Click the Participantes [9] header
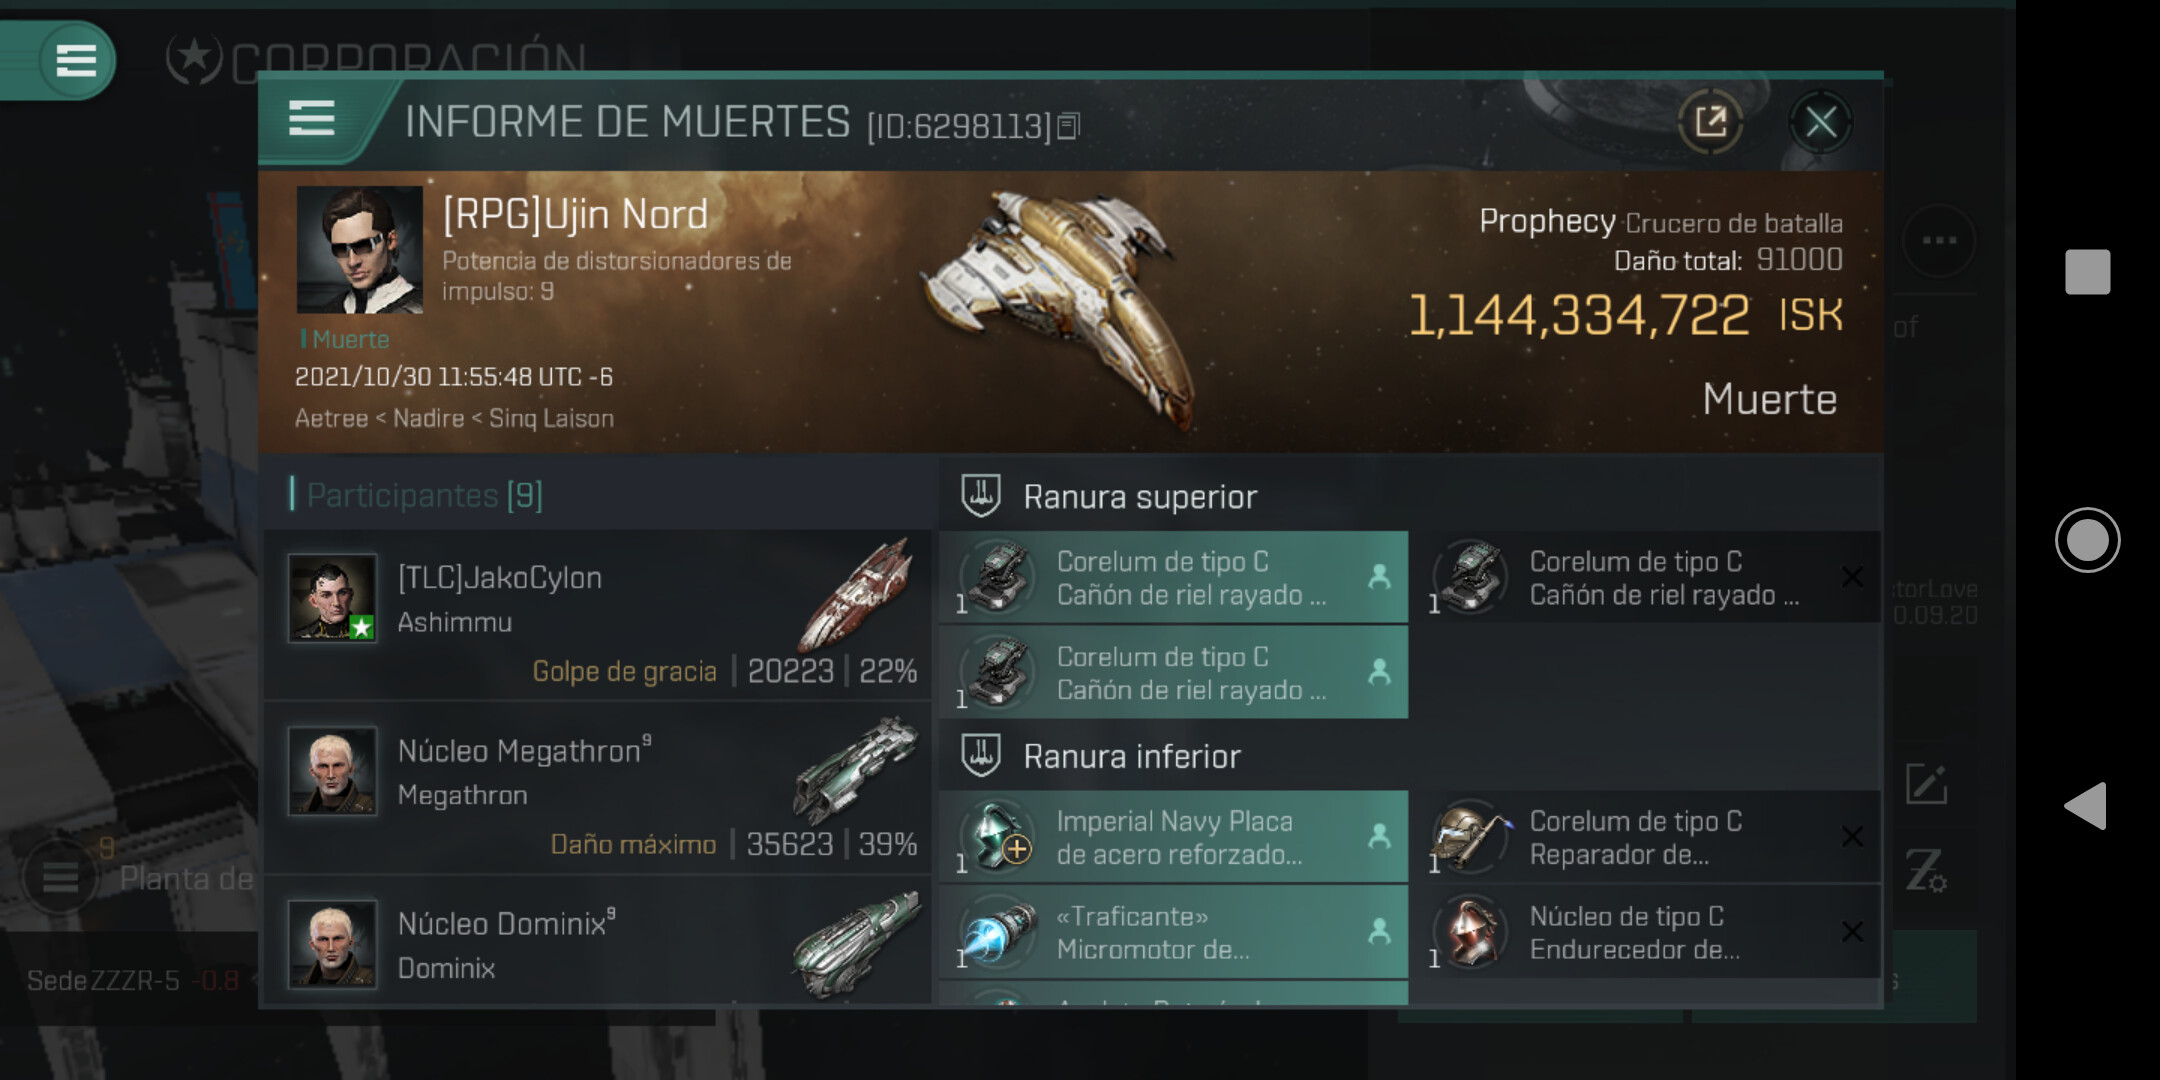 (424, 495)
